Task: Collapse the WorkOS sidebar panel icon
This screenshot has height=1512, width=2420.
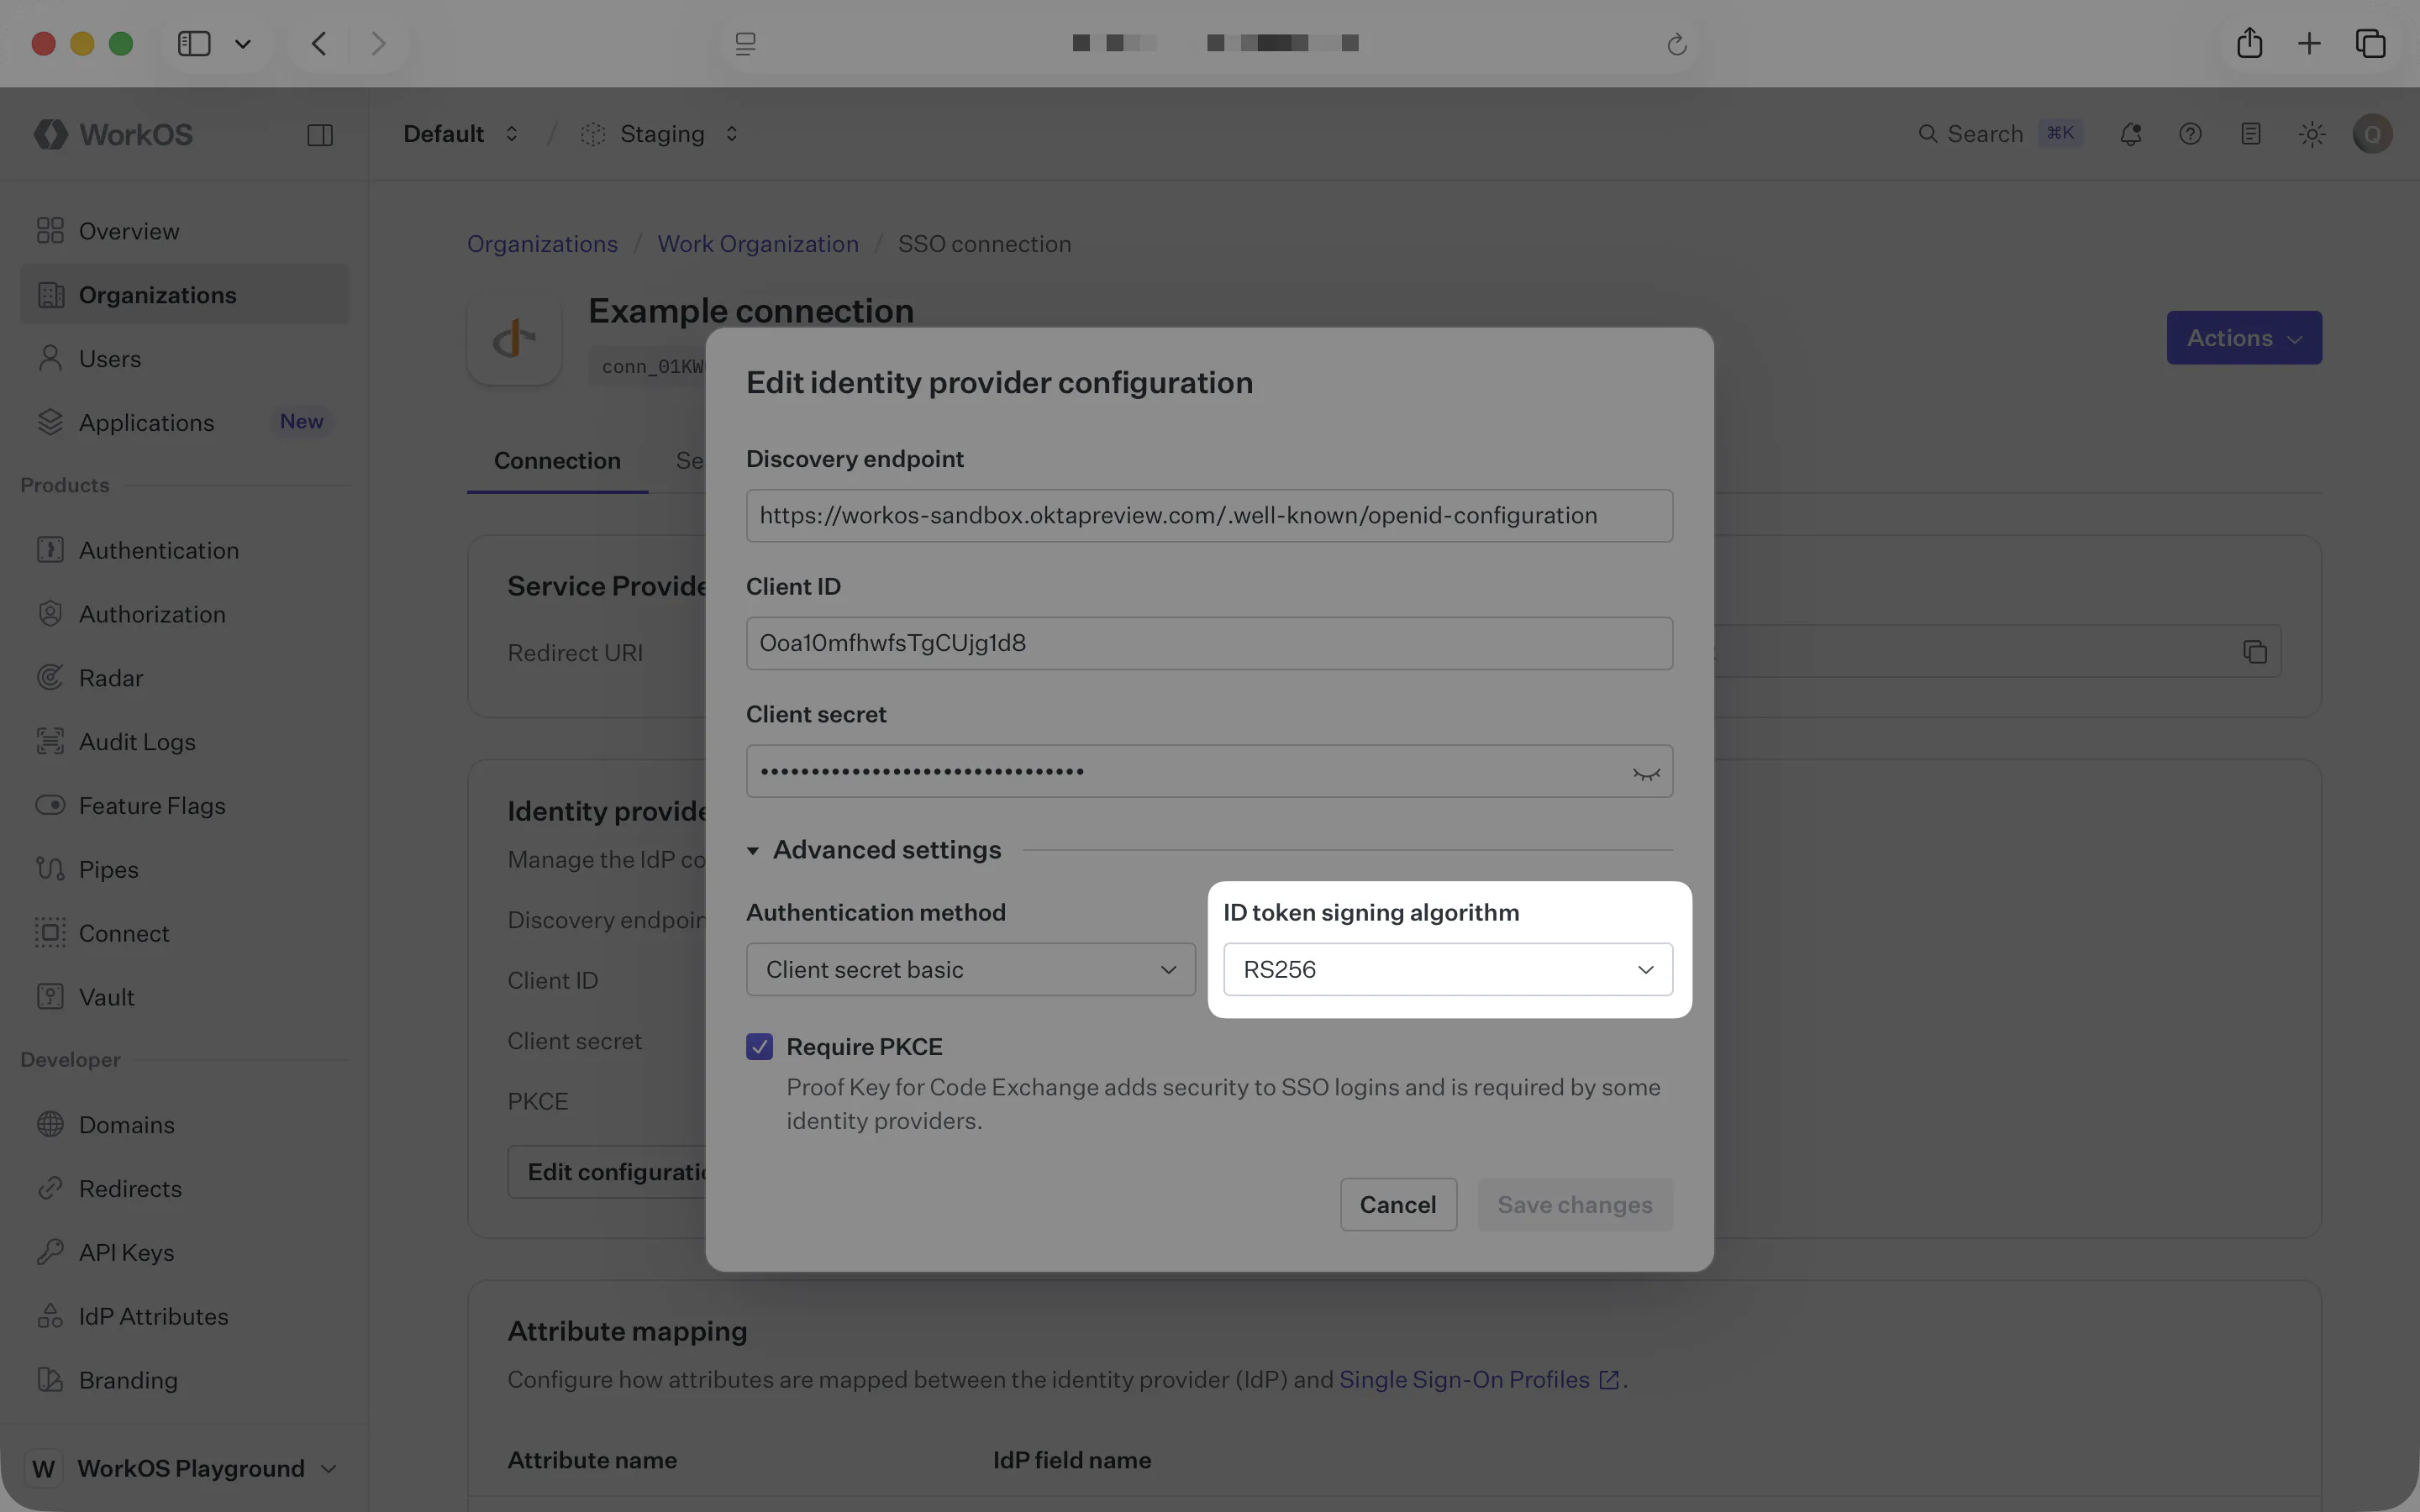Action: point(320,134)
